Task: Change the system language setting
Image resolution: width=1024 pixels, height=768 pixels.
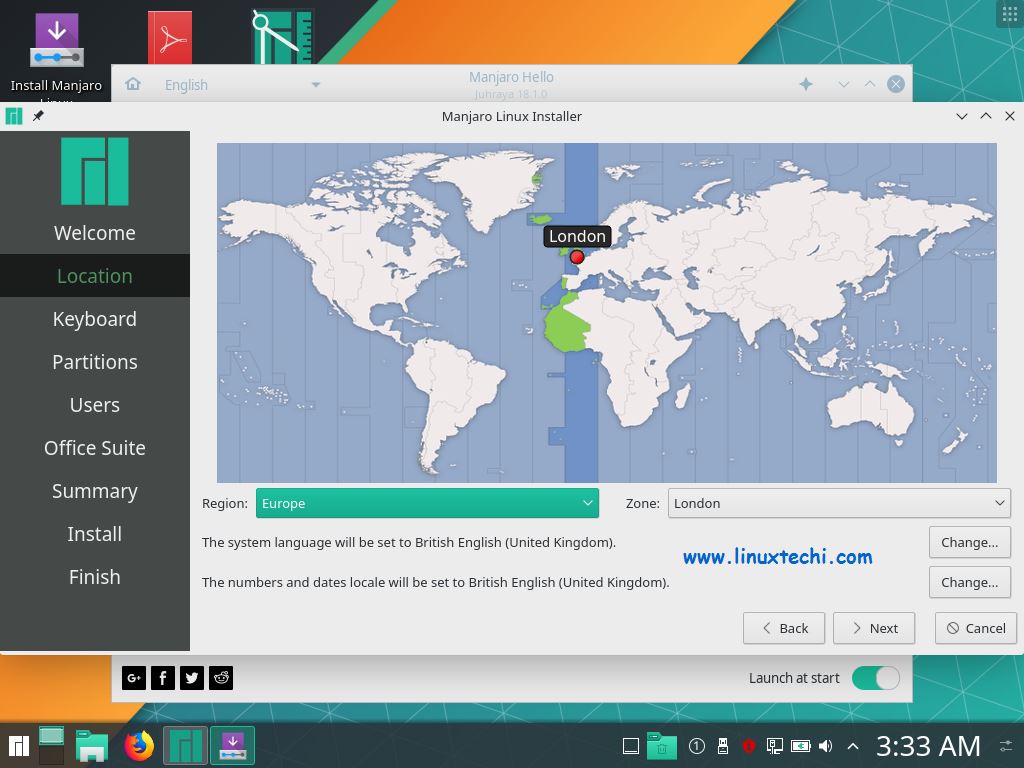Action: (x=969, y=542)
